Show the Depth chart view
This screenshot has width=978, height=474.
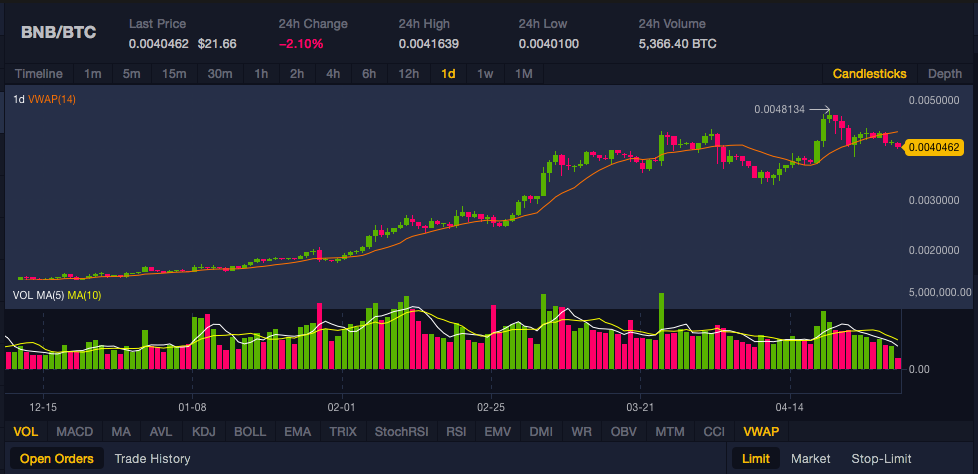pos(944,74)
